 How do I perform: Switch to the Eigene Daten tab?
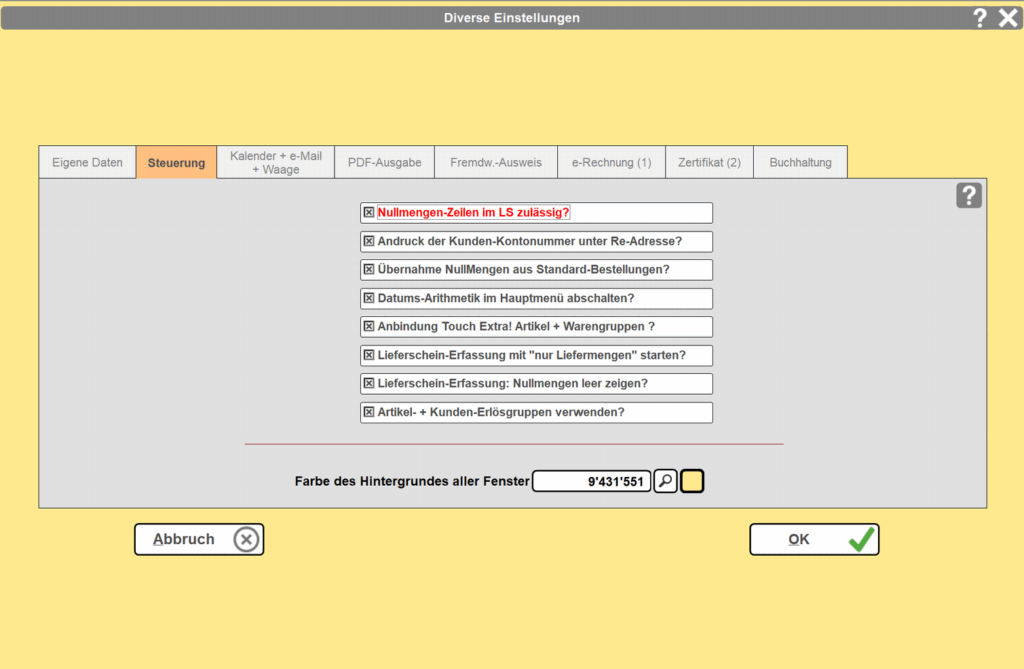[87, 163]
